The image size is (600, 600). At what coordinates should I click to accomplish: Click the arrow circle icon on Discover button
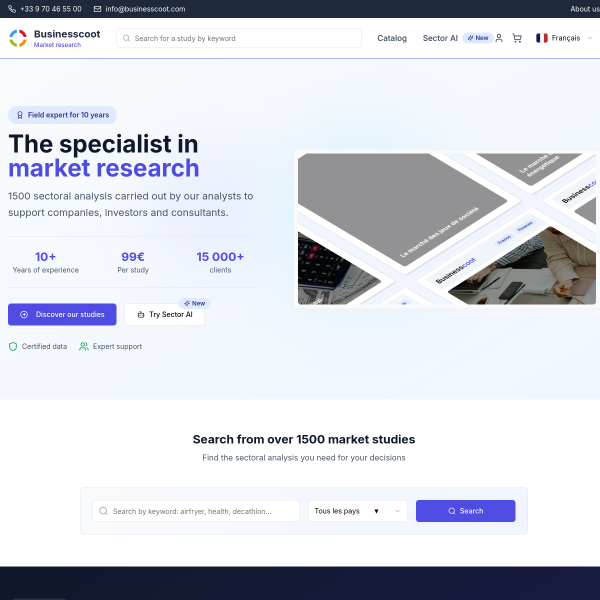point(24,315)
